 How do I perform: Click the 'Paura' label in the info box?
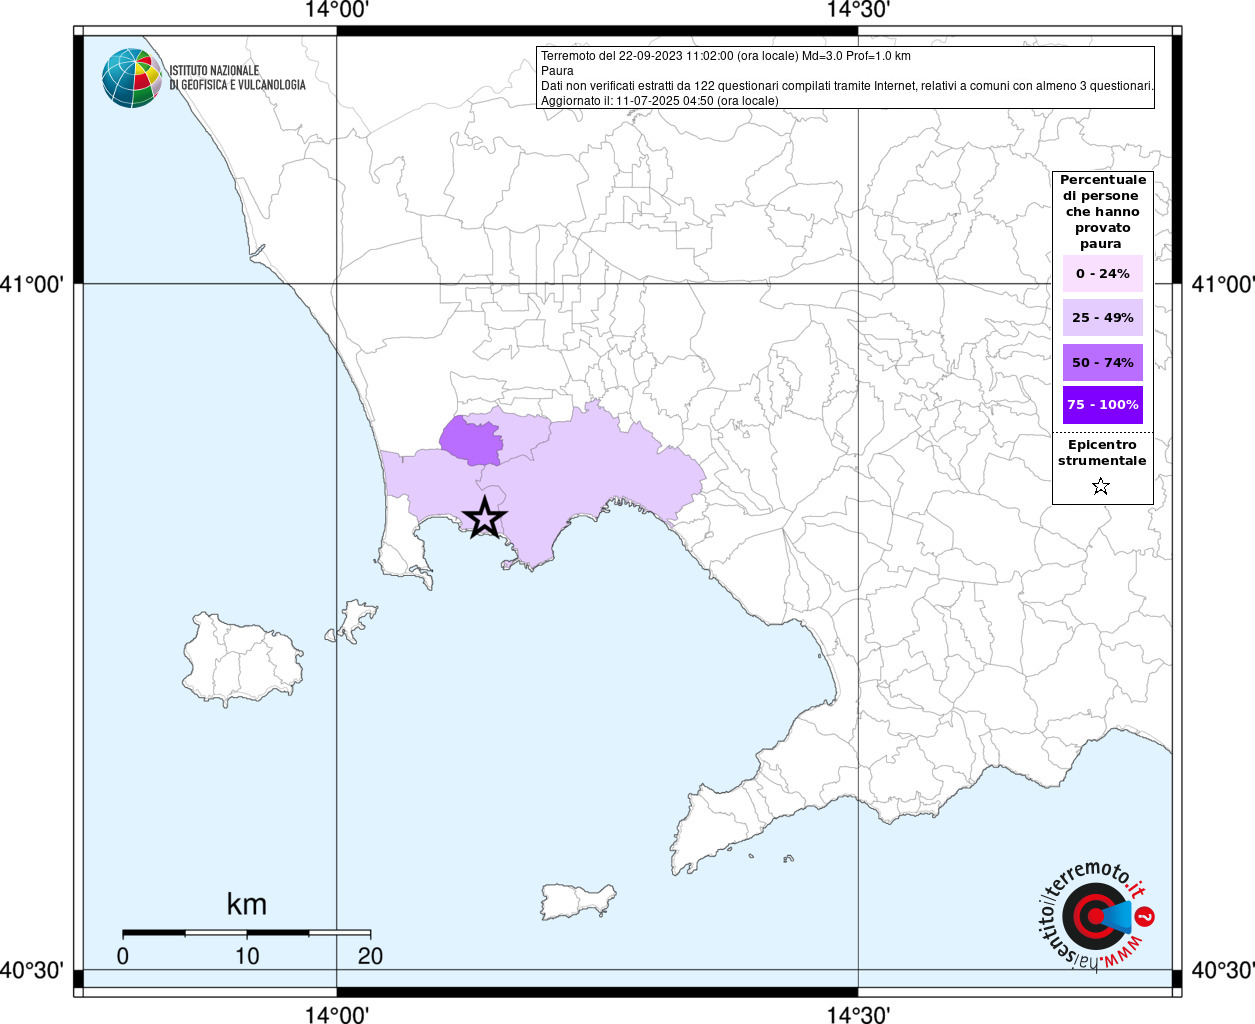point(557,71)
